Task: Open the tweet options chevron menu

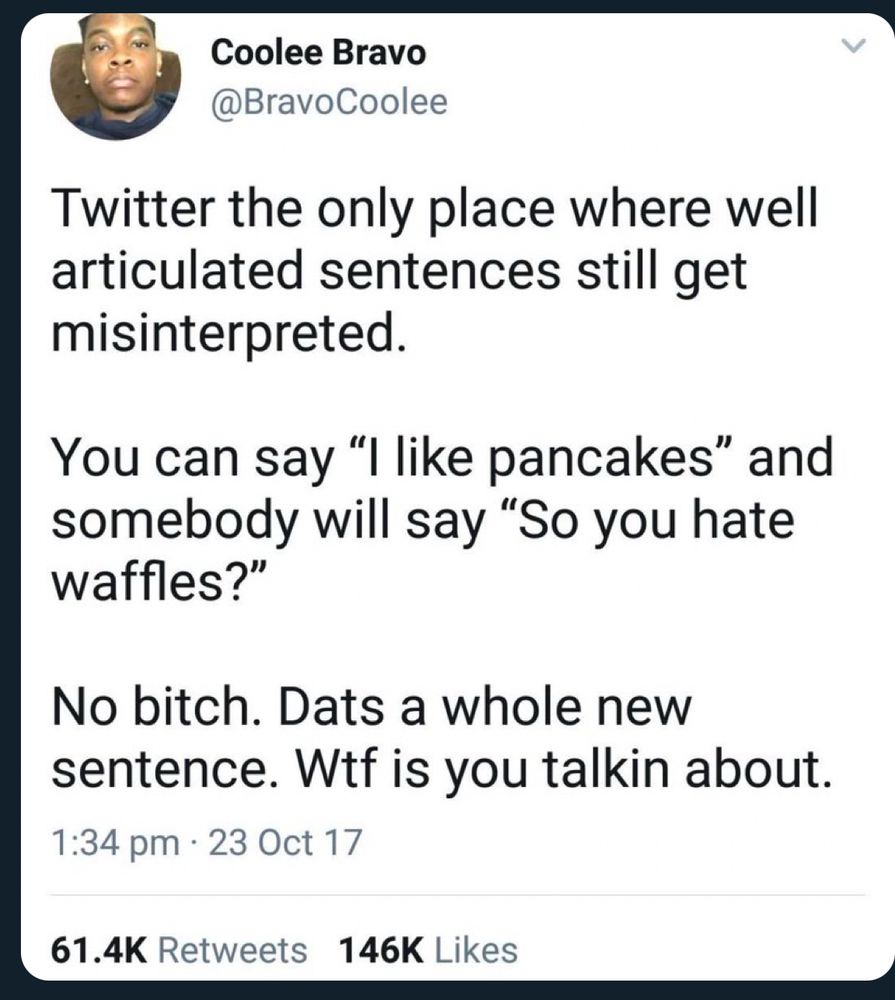Action: coord(848,47)
